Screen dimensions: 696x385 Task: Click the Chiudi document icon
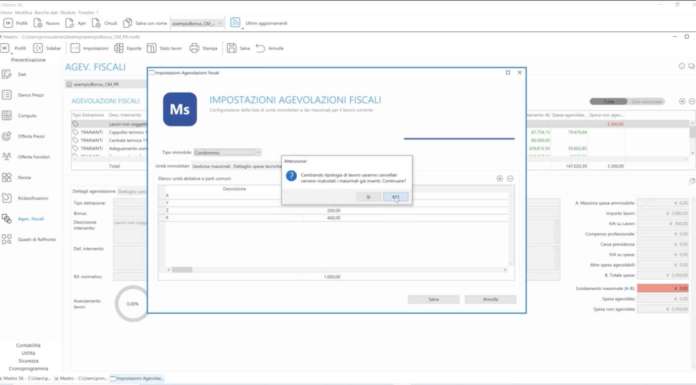(x=96, y=23)
